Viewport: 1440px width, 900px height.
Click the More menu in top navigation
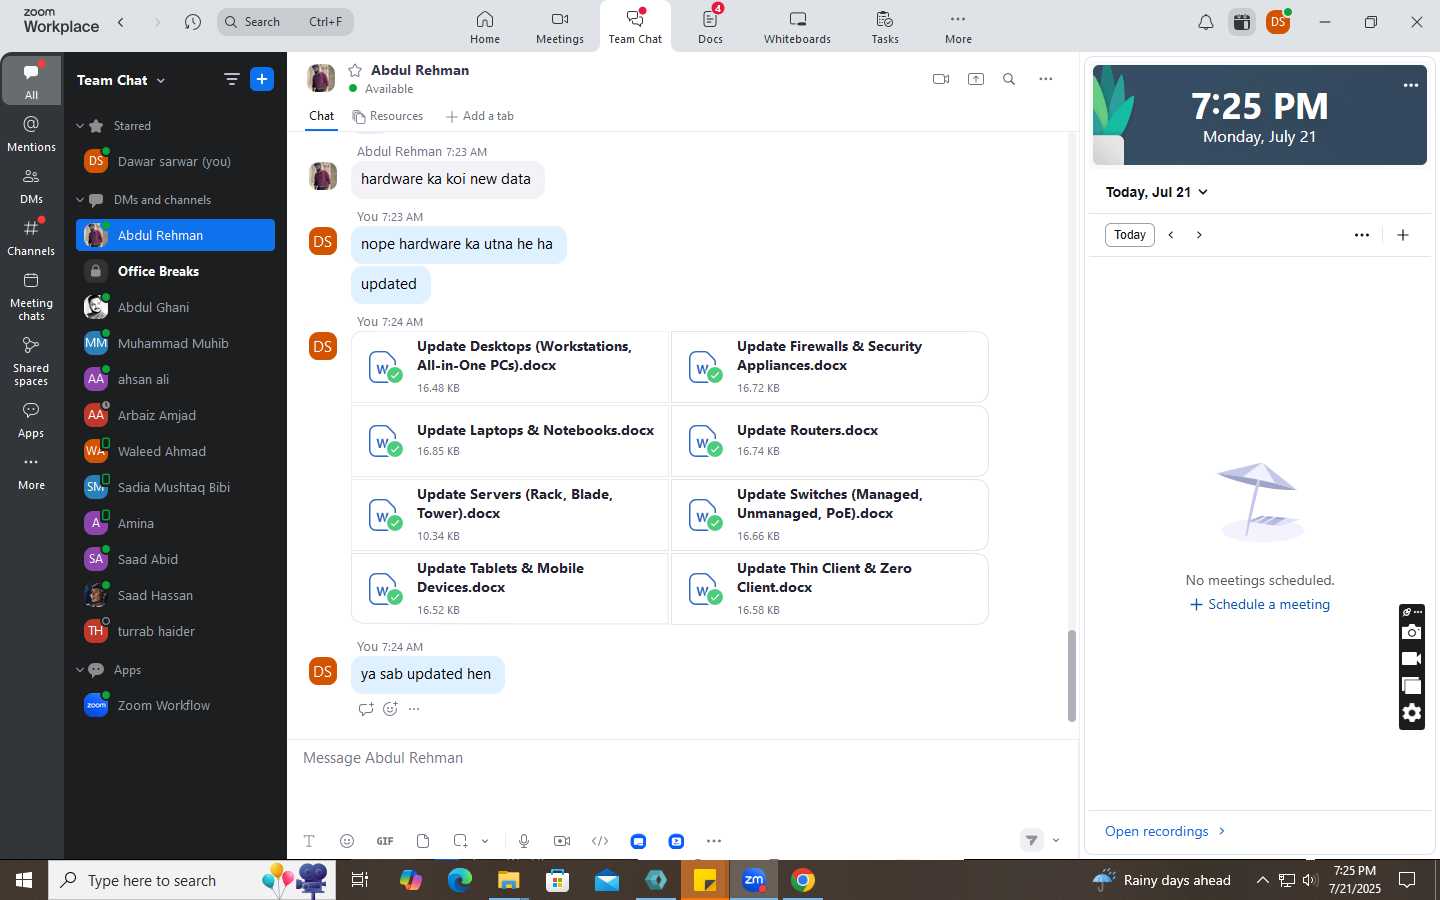[x=958, y=27]
